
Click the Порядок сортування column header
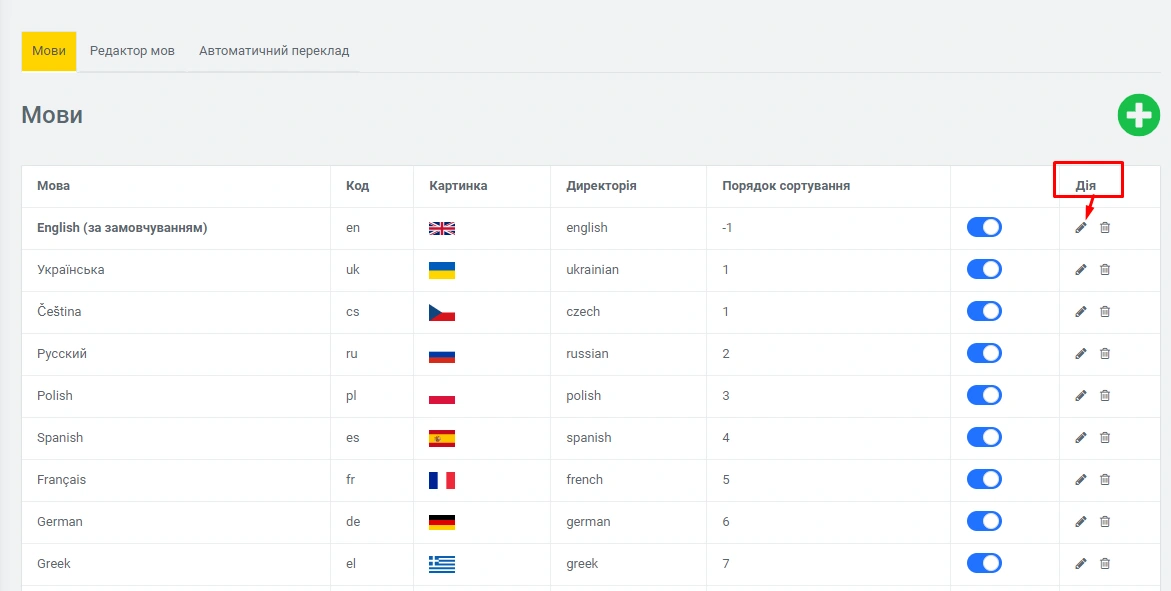[786, 186]
